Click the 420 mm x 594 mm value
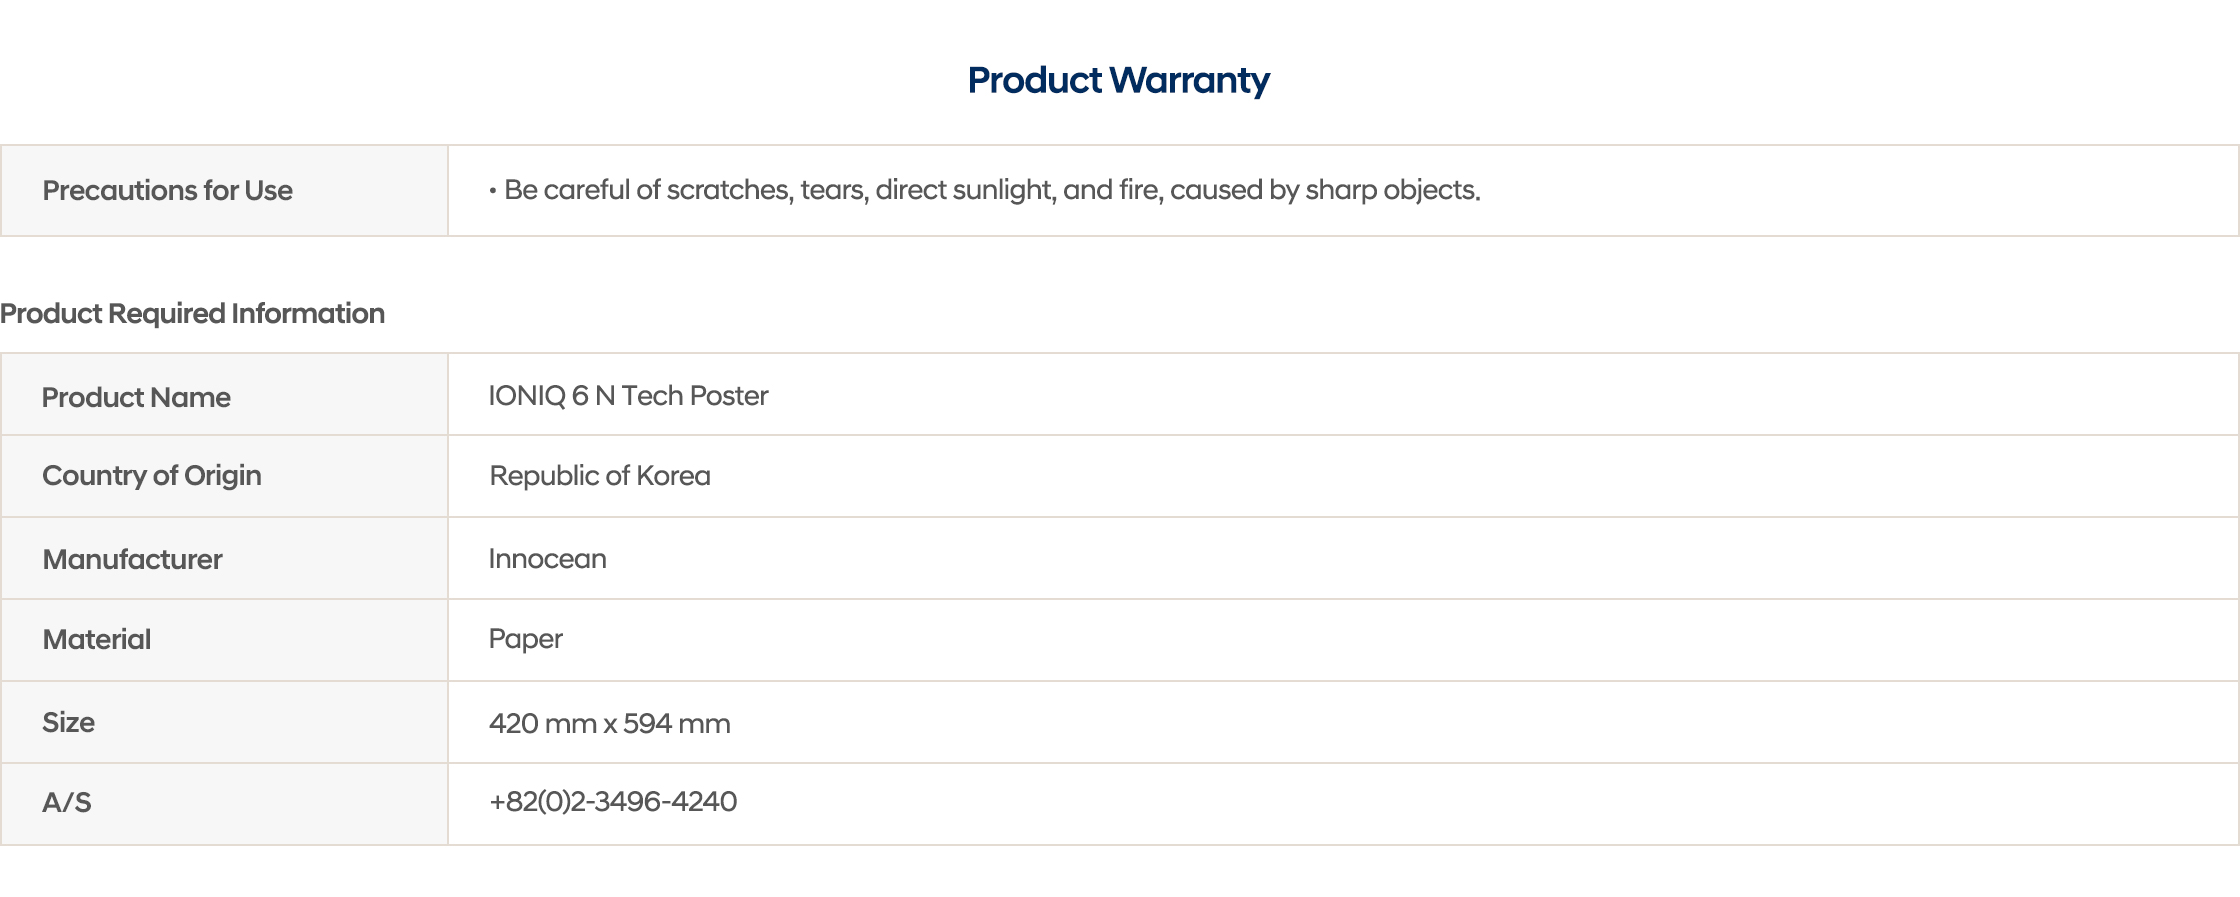 pyautogui.click(x=609, y=723)
